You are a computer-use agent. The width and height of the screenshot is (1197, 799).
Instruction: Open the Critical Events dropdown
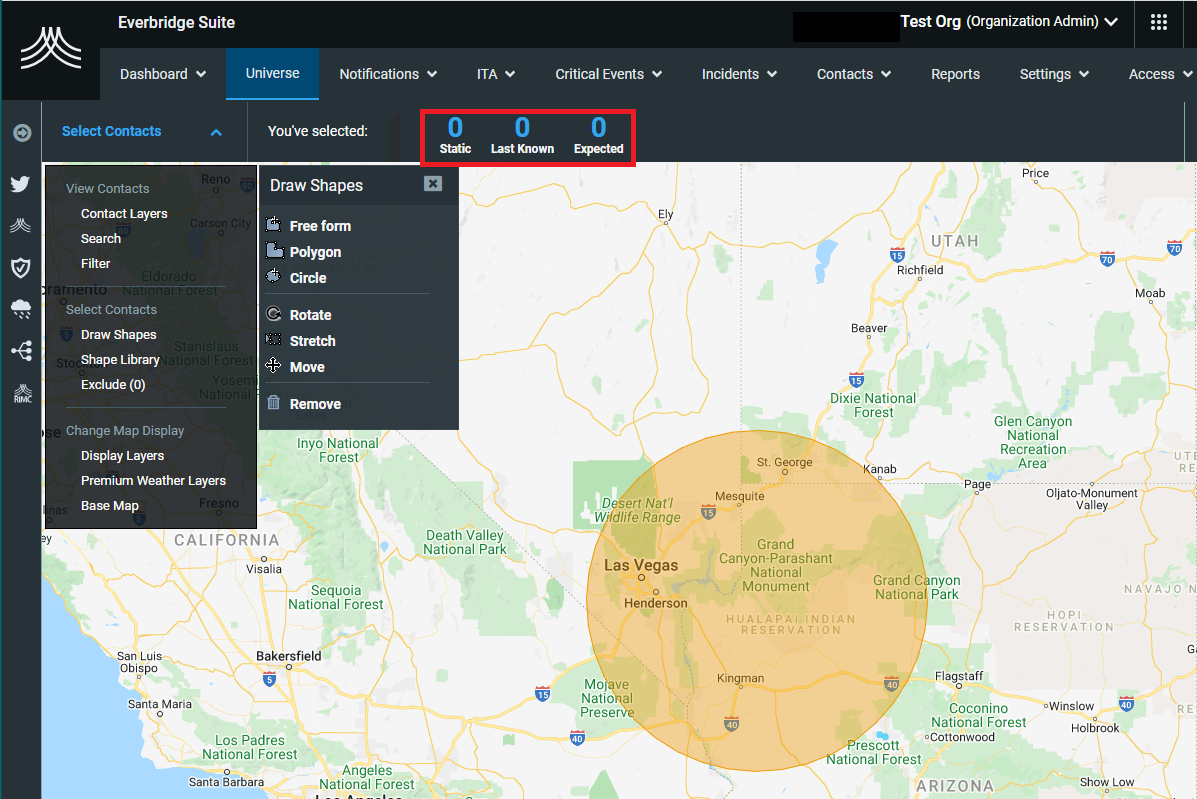tap(608, 74)
